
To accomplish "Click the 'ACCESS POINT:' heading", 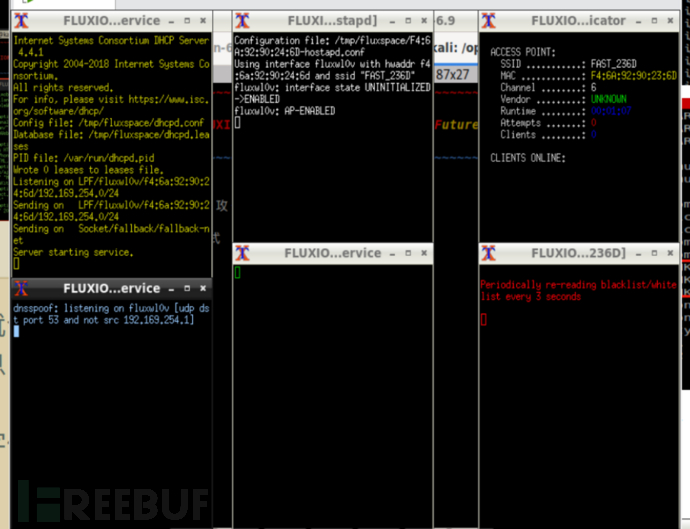I will tap(523, 52).
